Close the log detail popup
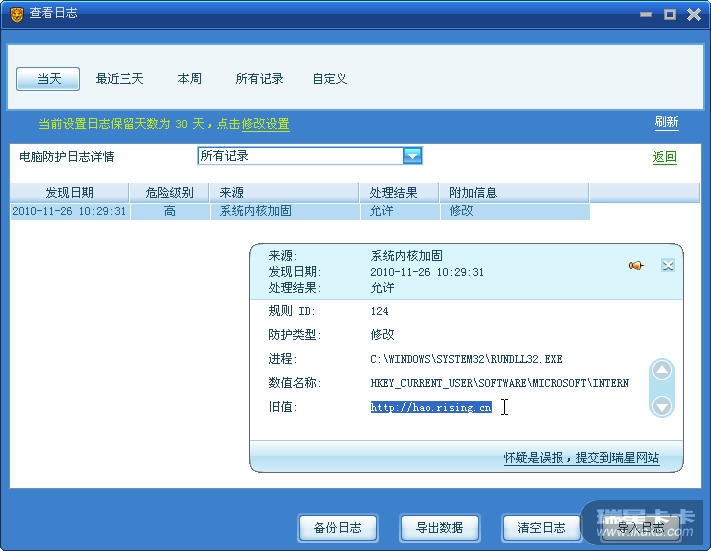The width and height of the screenshot is (711, 551). tap(667, 265)
